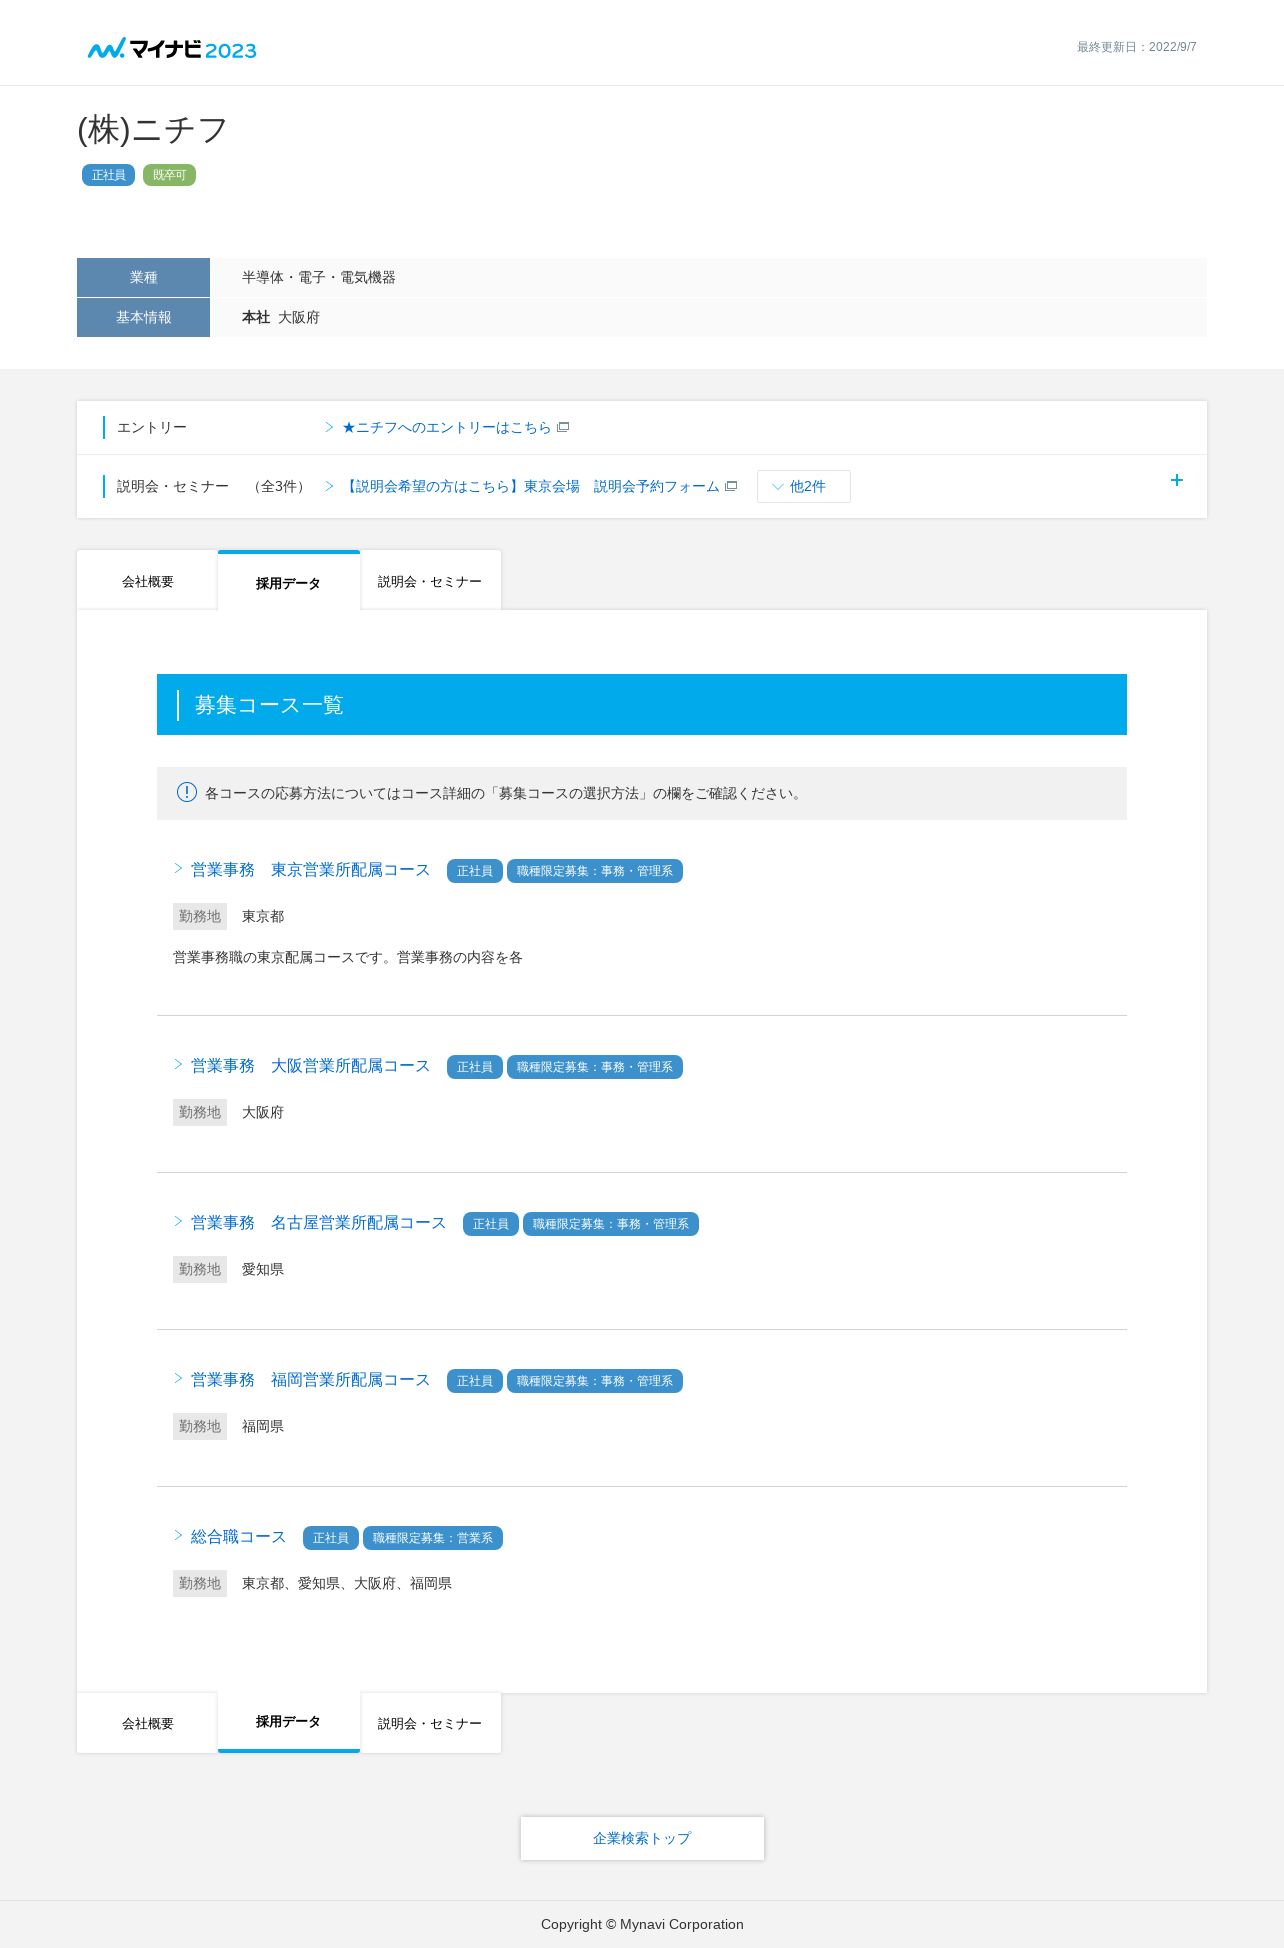This screenshot has height=1948, width=1284.
Task: Click the 正社員 badge under company name
Action: pos(108,175)
